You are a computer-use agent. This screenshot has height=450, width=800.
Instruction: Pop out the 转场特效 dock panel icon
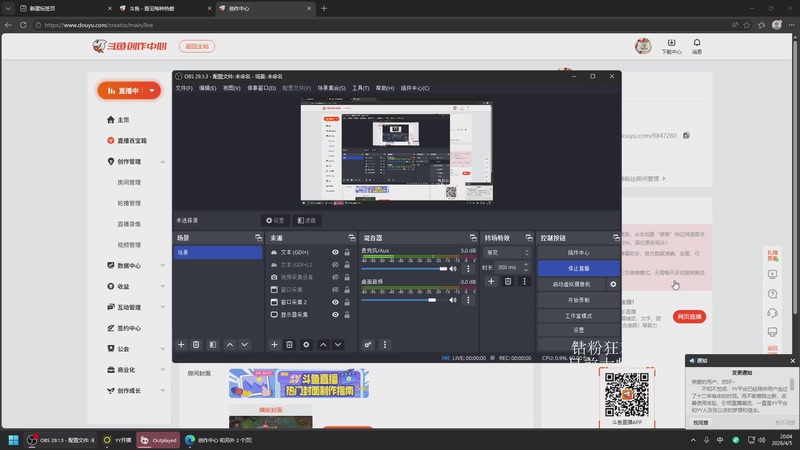(529, 238)
